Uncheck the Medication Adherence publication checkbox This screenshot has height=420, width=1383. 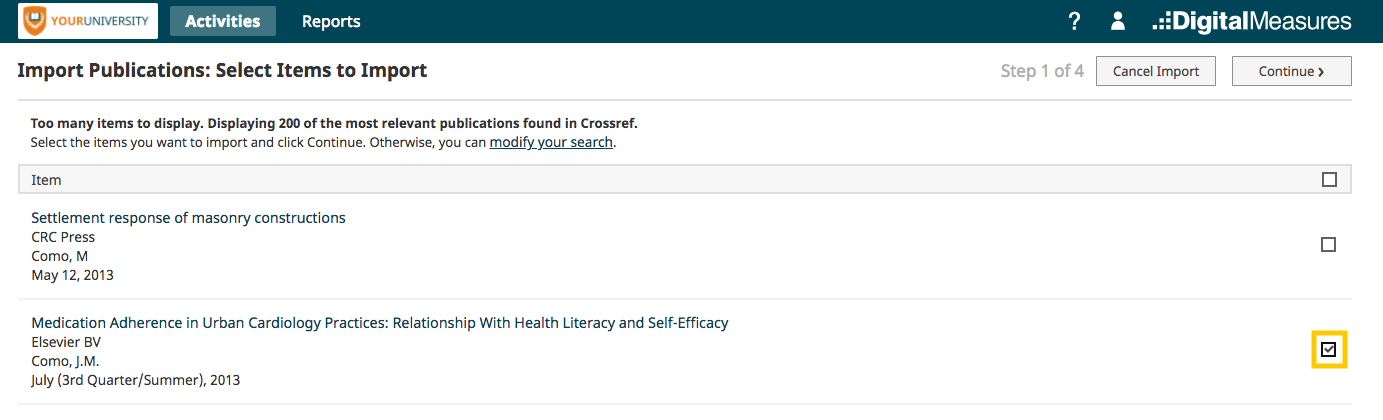click(1329, 350)
